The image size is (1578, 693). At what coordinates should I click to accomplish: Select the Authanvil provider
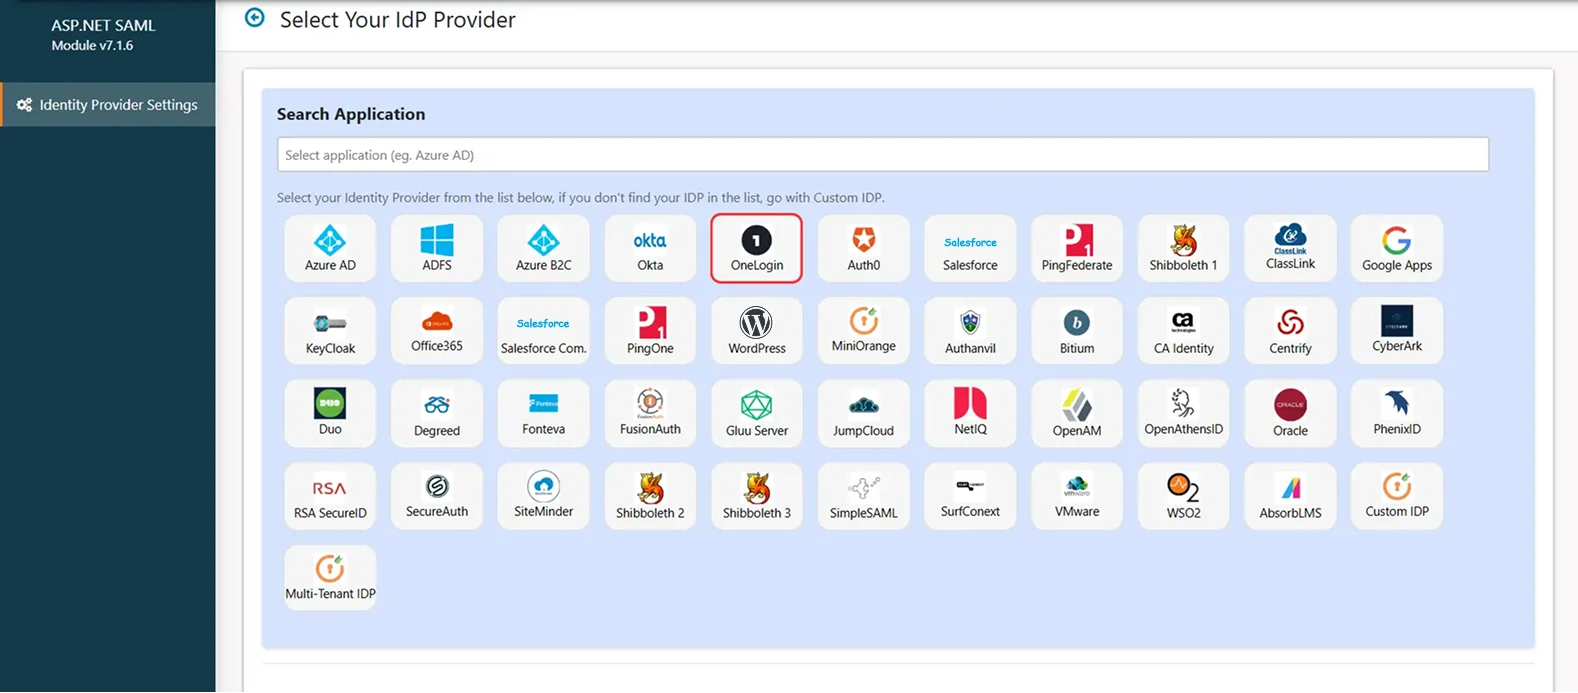(x=970, y=331)
